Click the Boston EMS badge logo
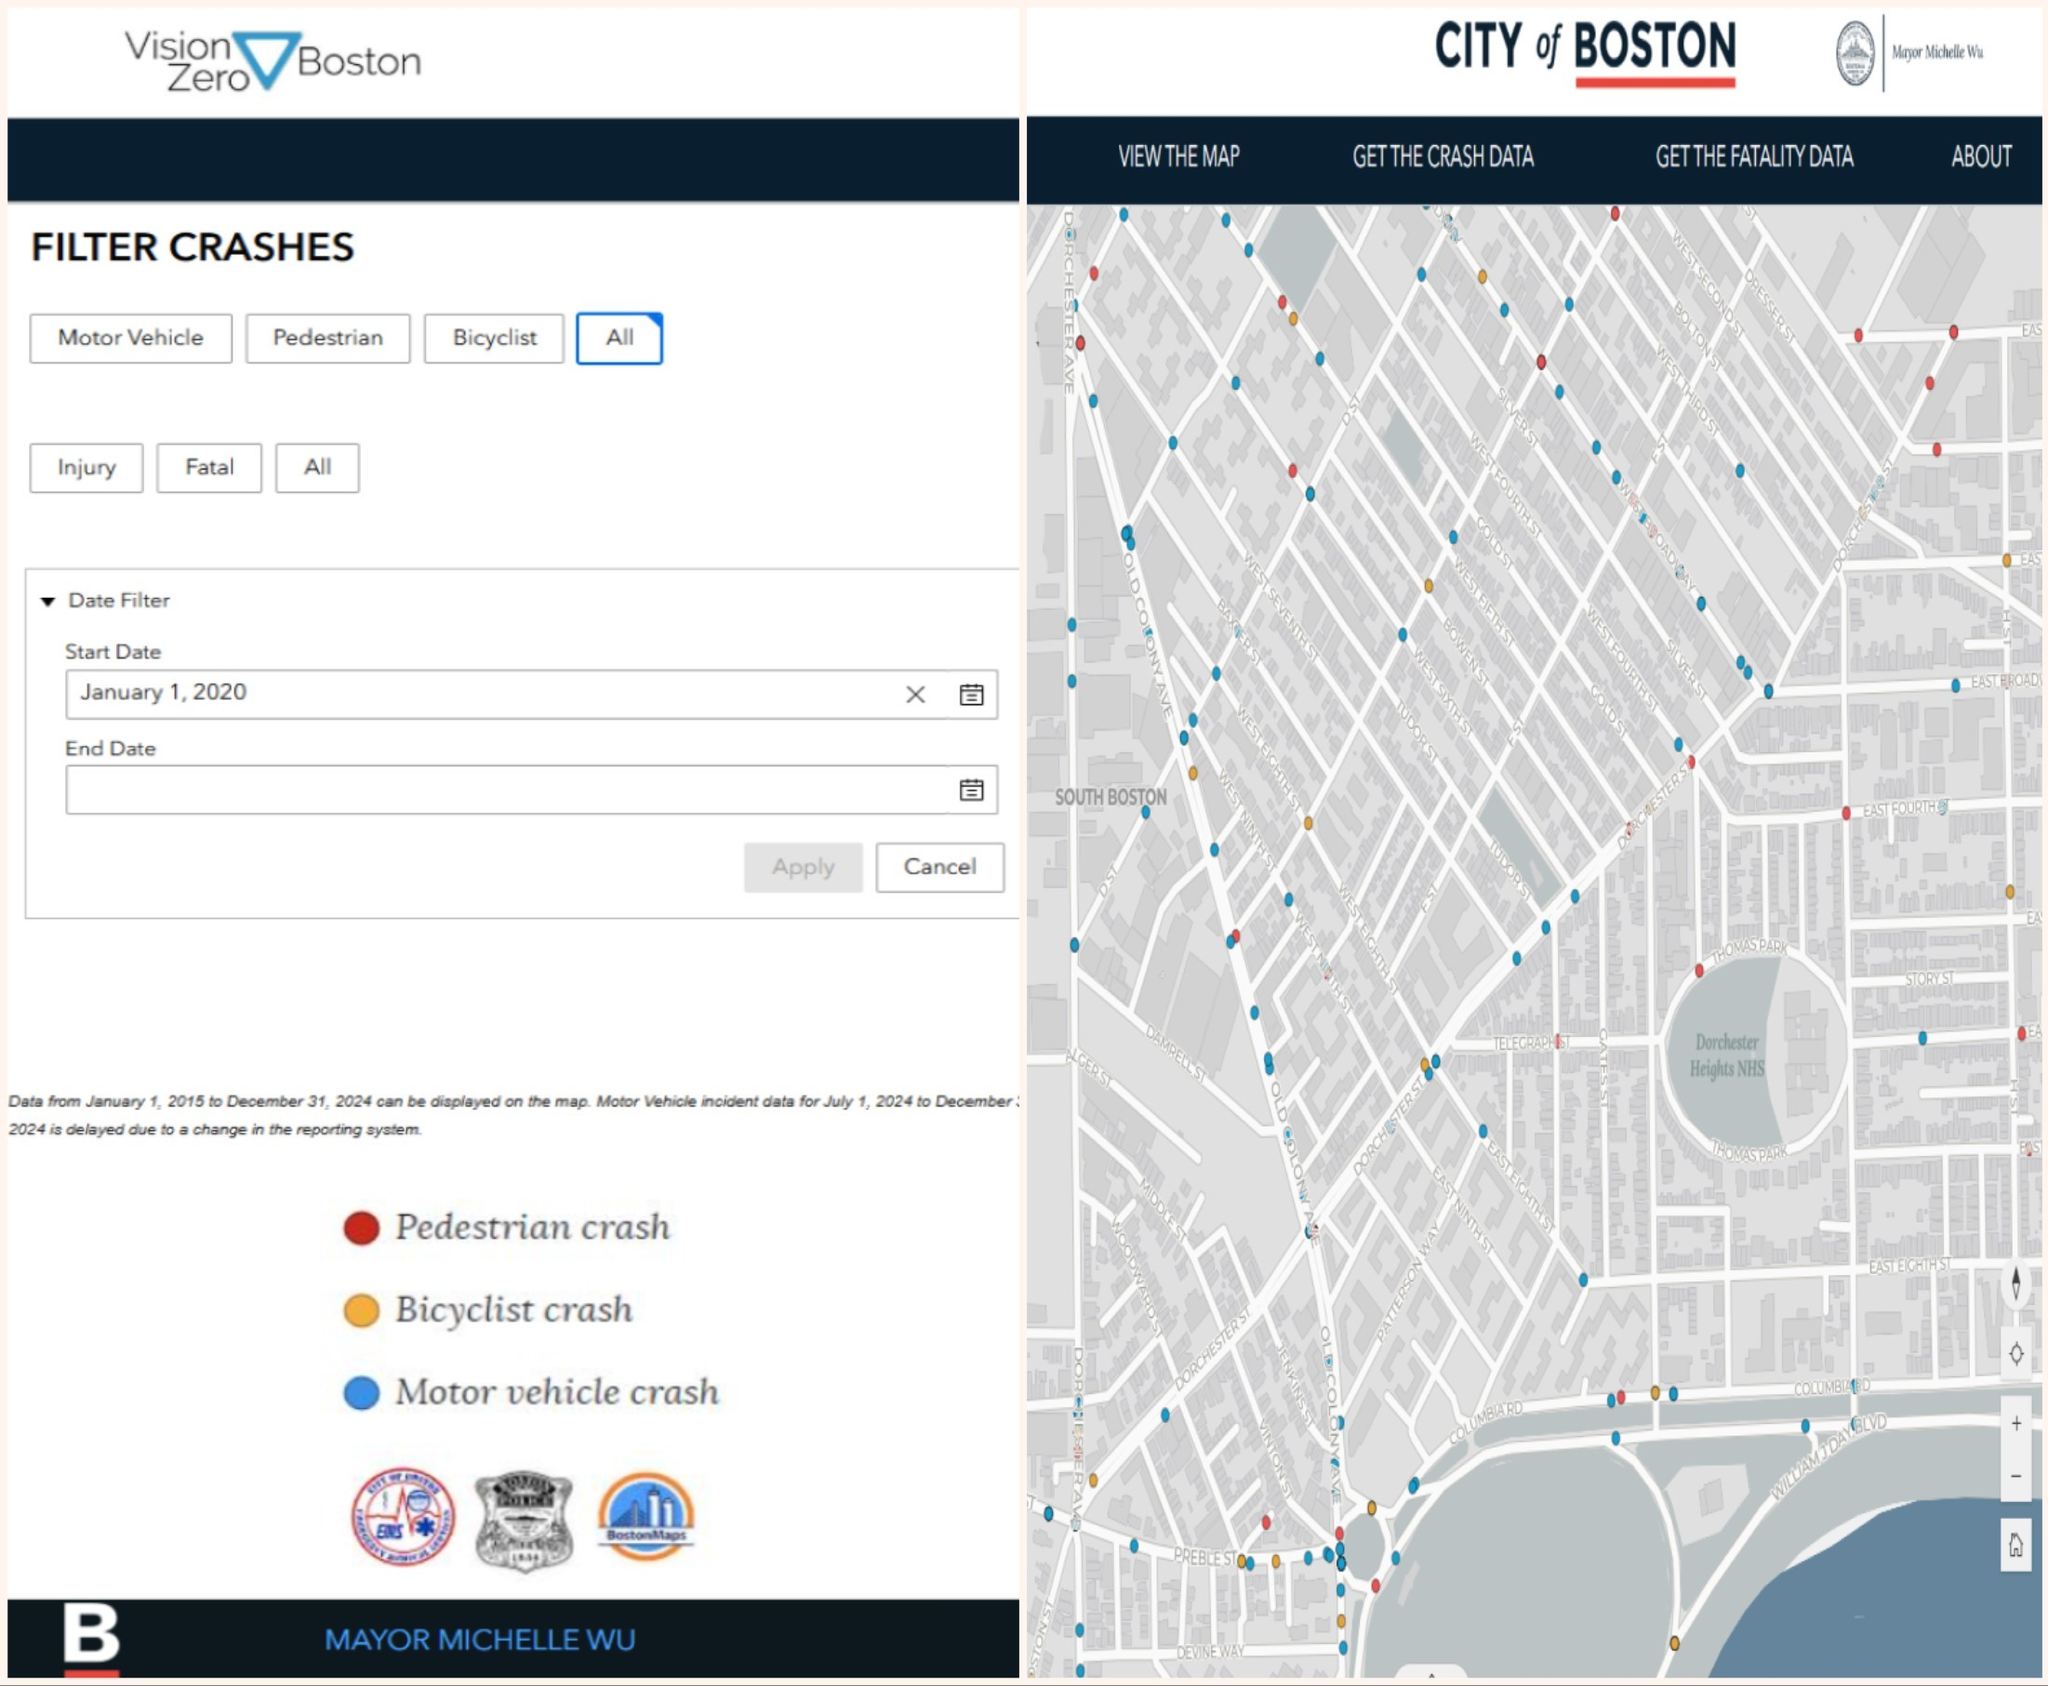This screenshot has width=2048, height=1686. [402, 1517]
